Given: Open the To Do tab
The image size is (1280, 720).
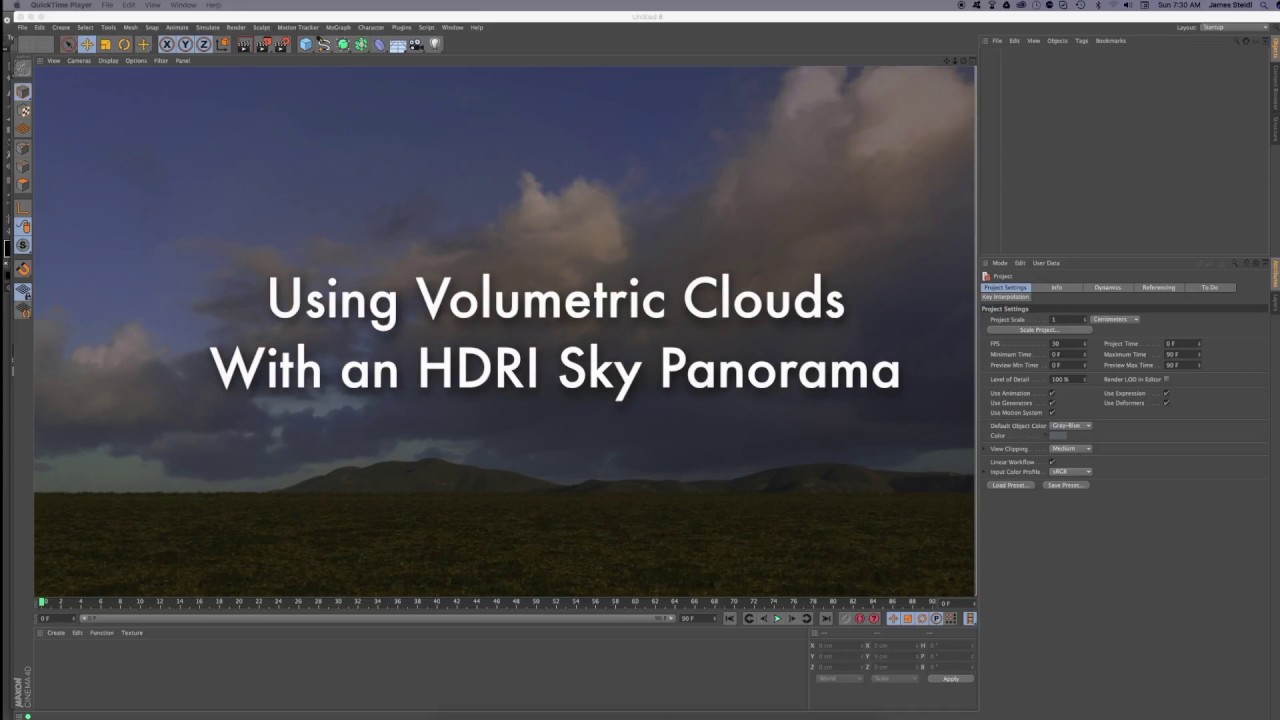Looking at the screenshot, I should pyautogui.click(x=1210, y=287).
